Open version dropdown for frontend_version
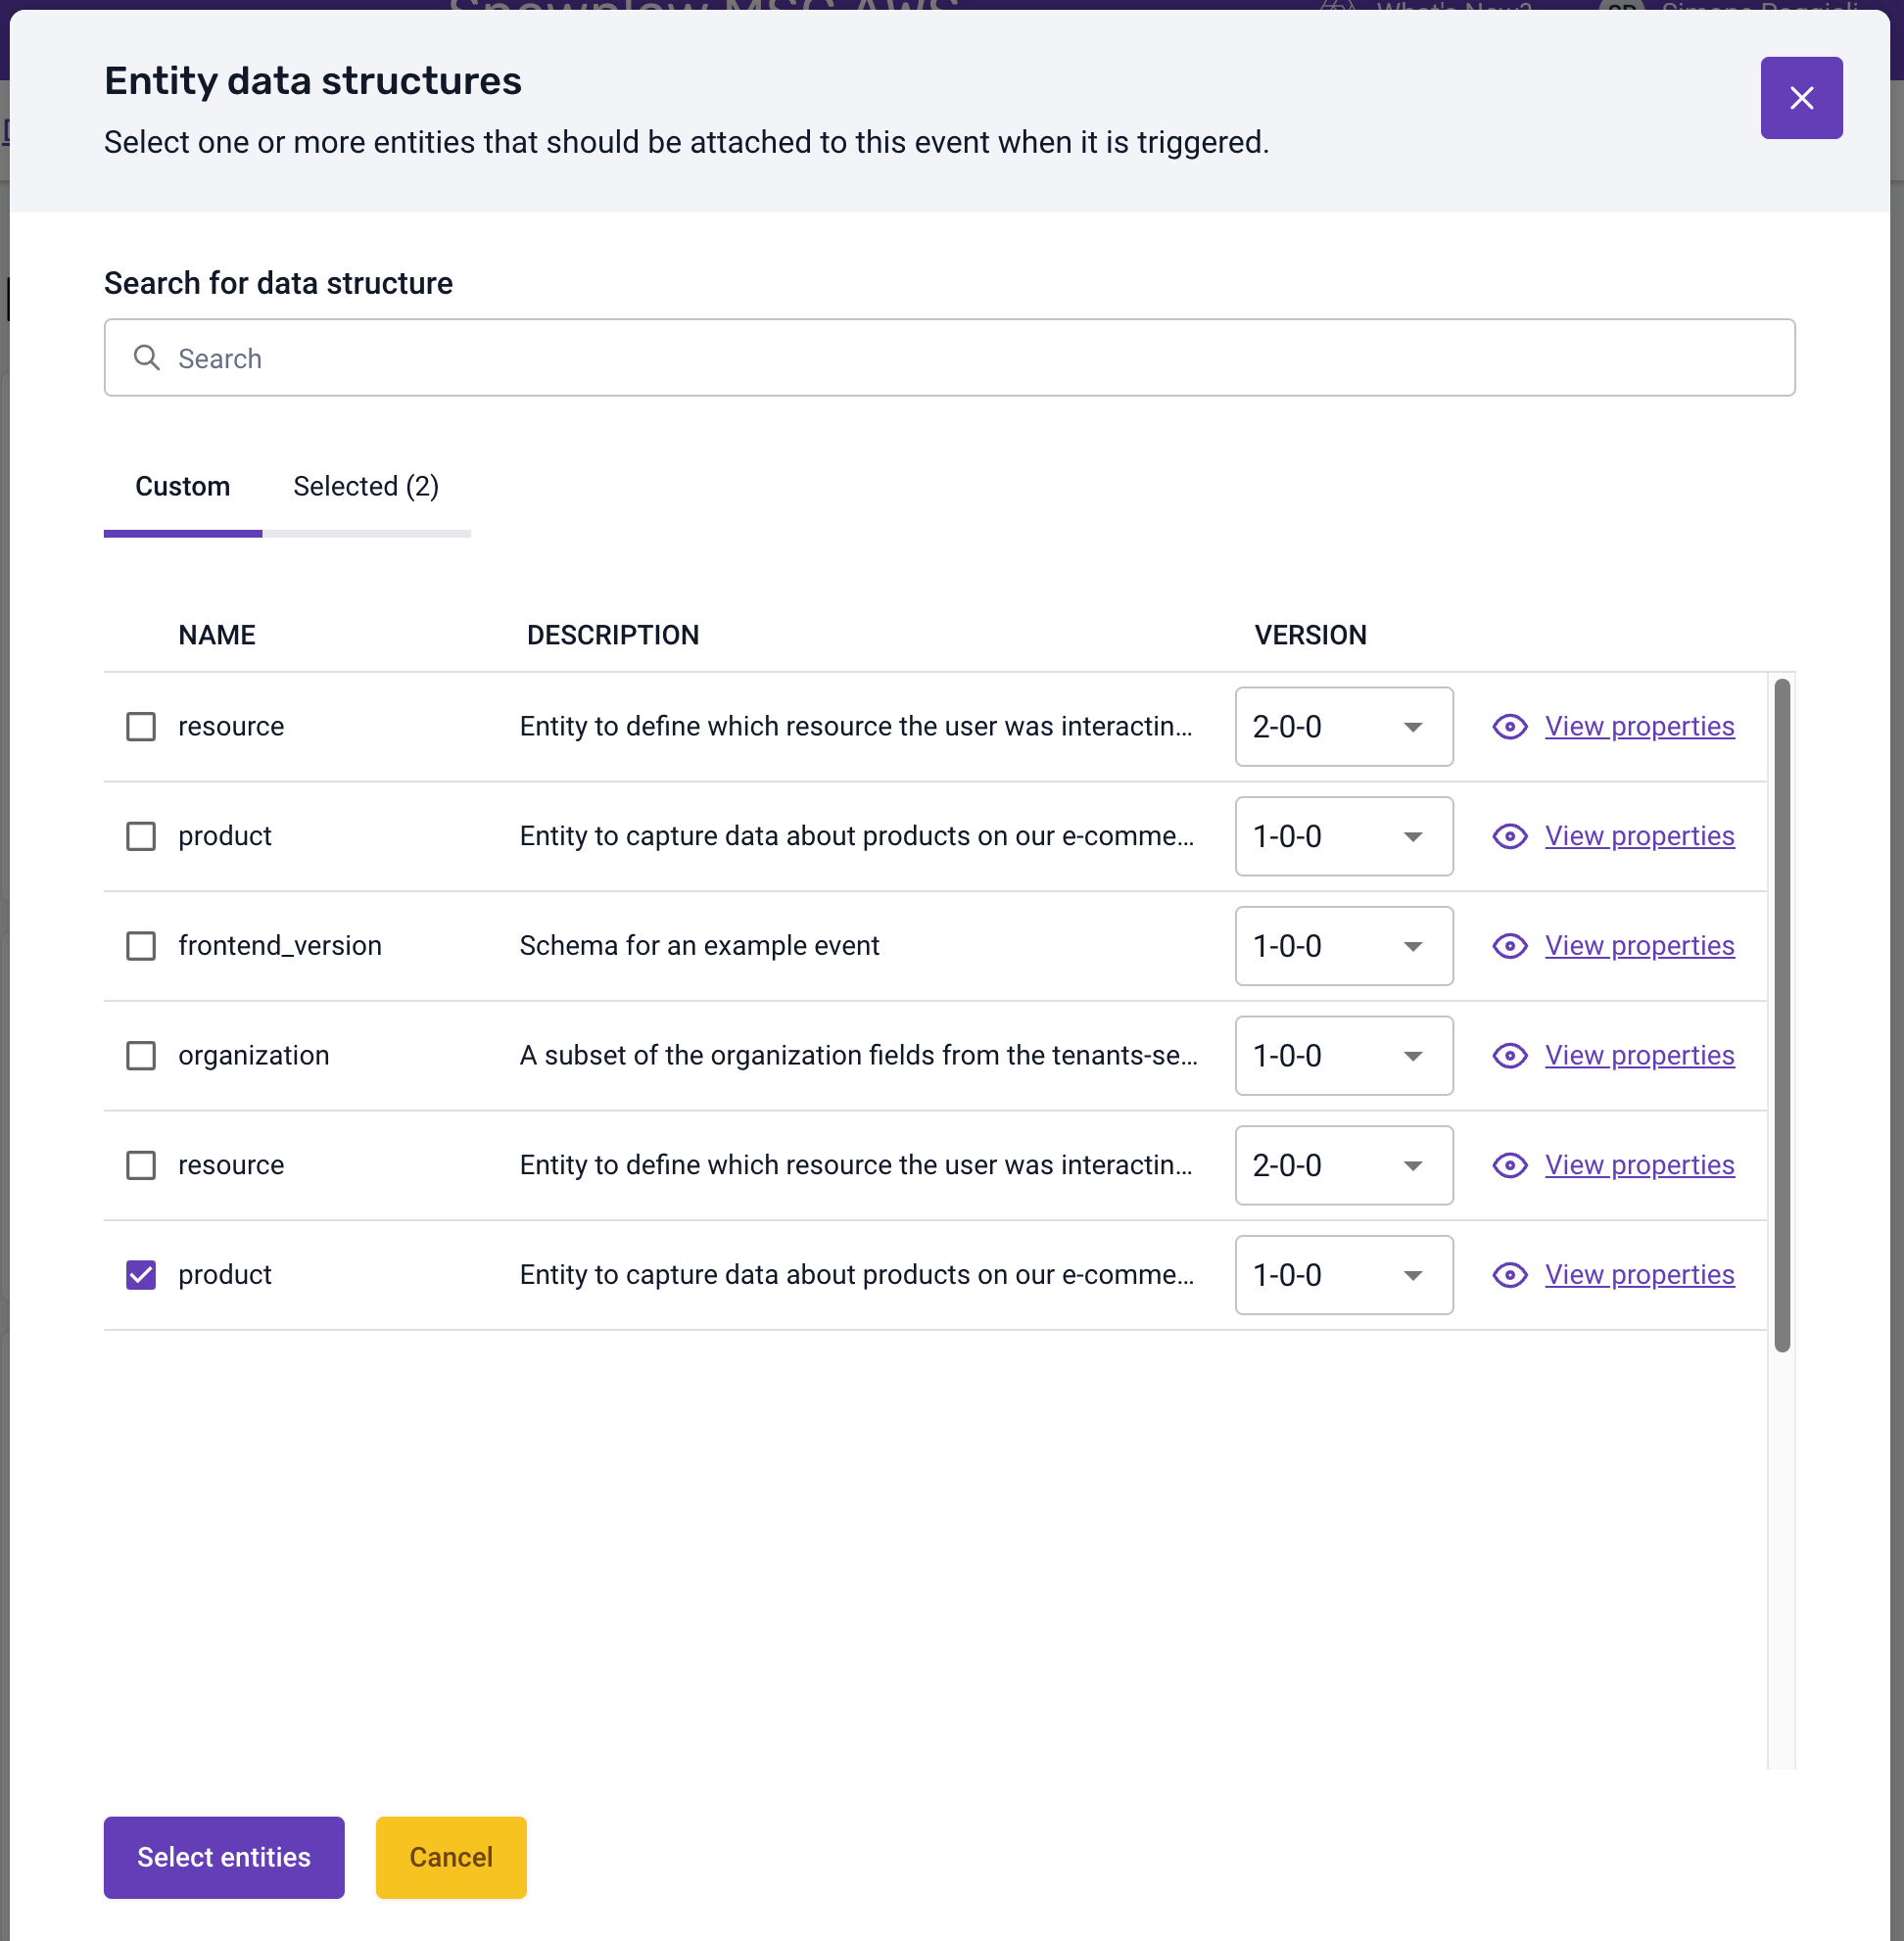The height and width of the screenshot is (1941, 1904). click(x=1343, y=946)
